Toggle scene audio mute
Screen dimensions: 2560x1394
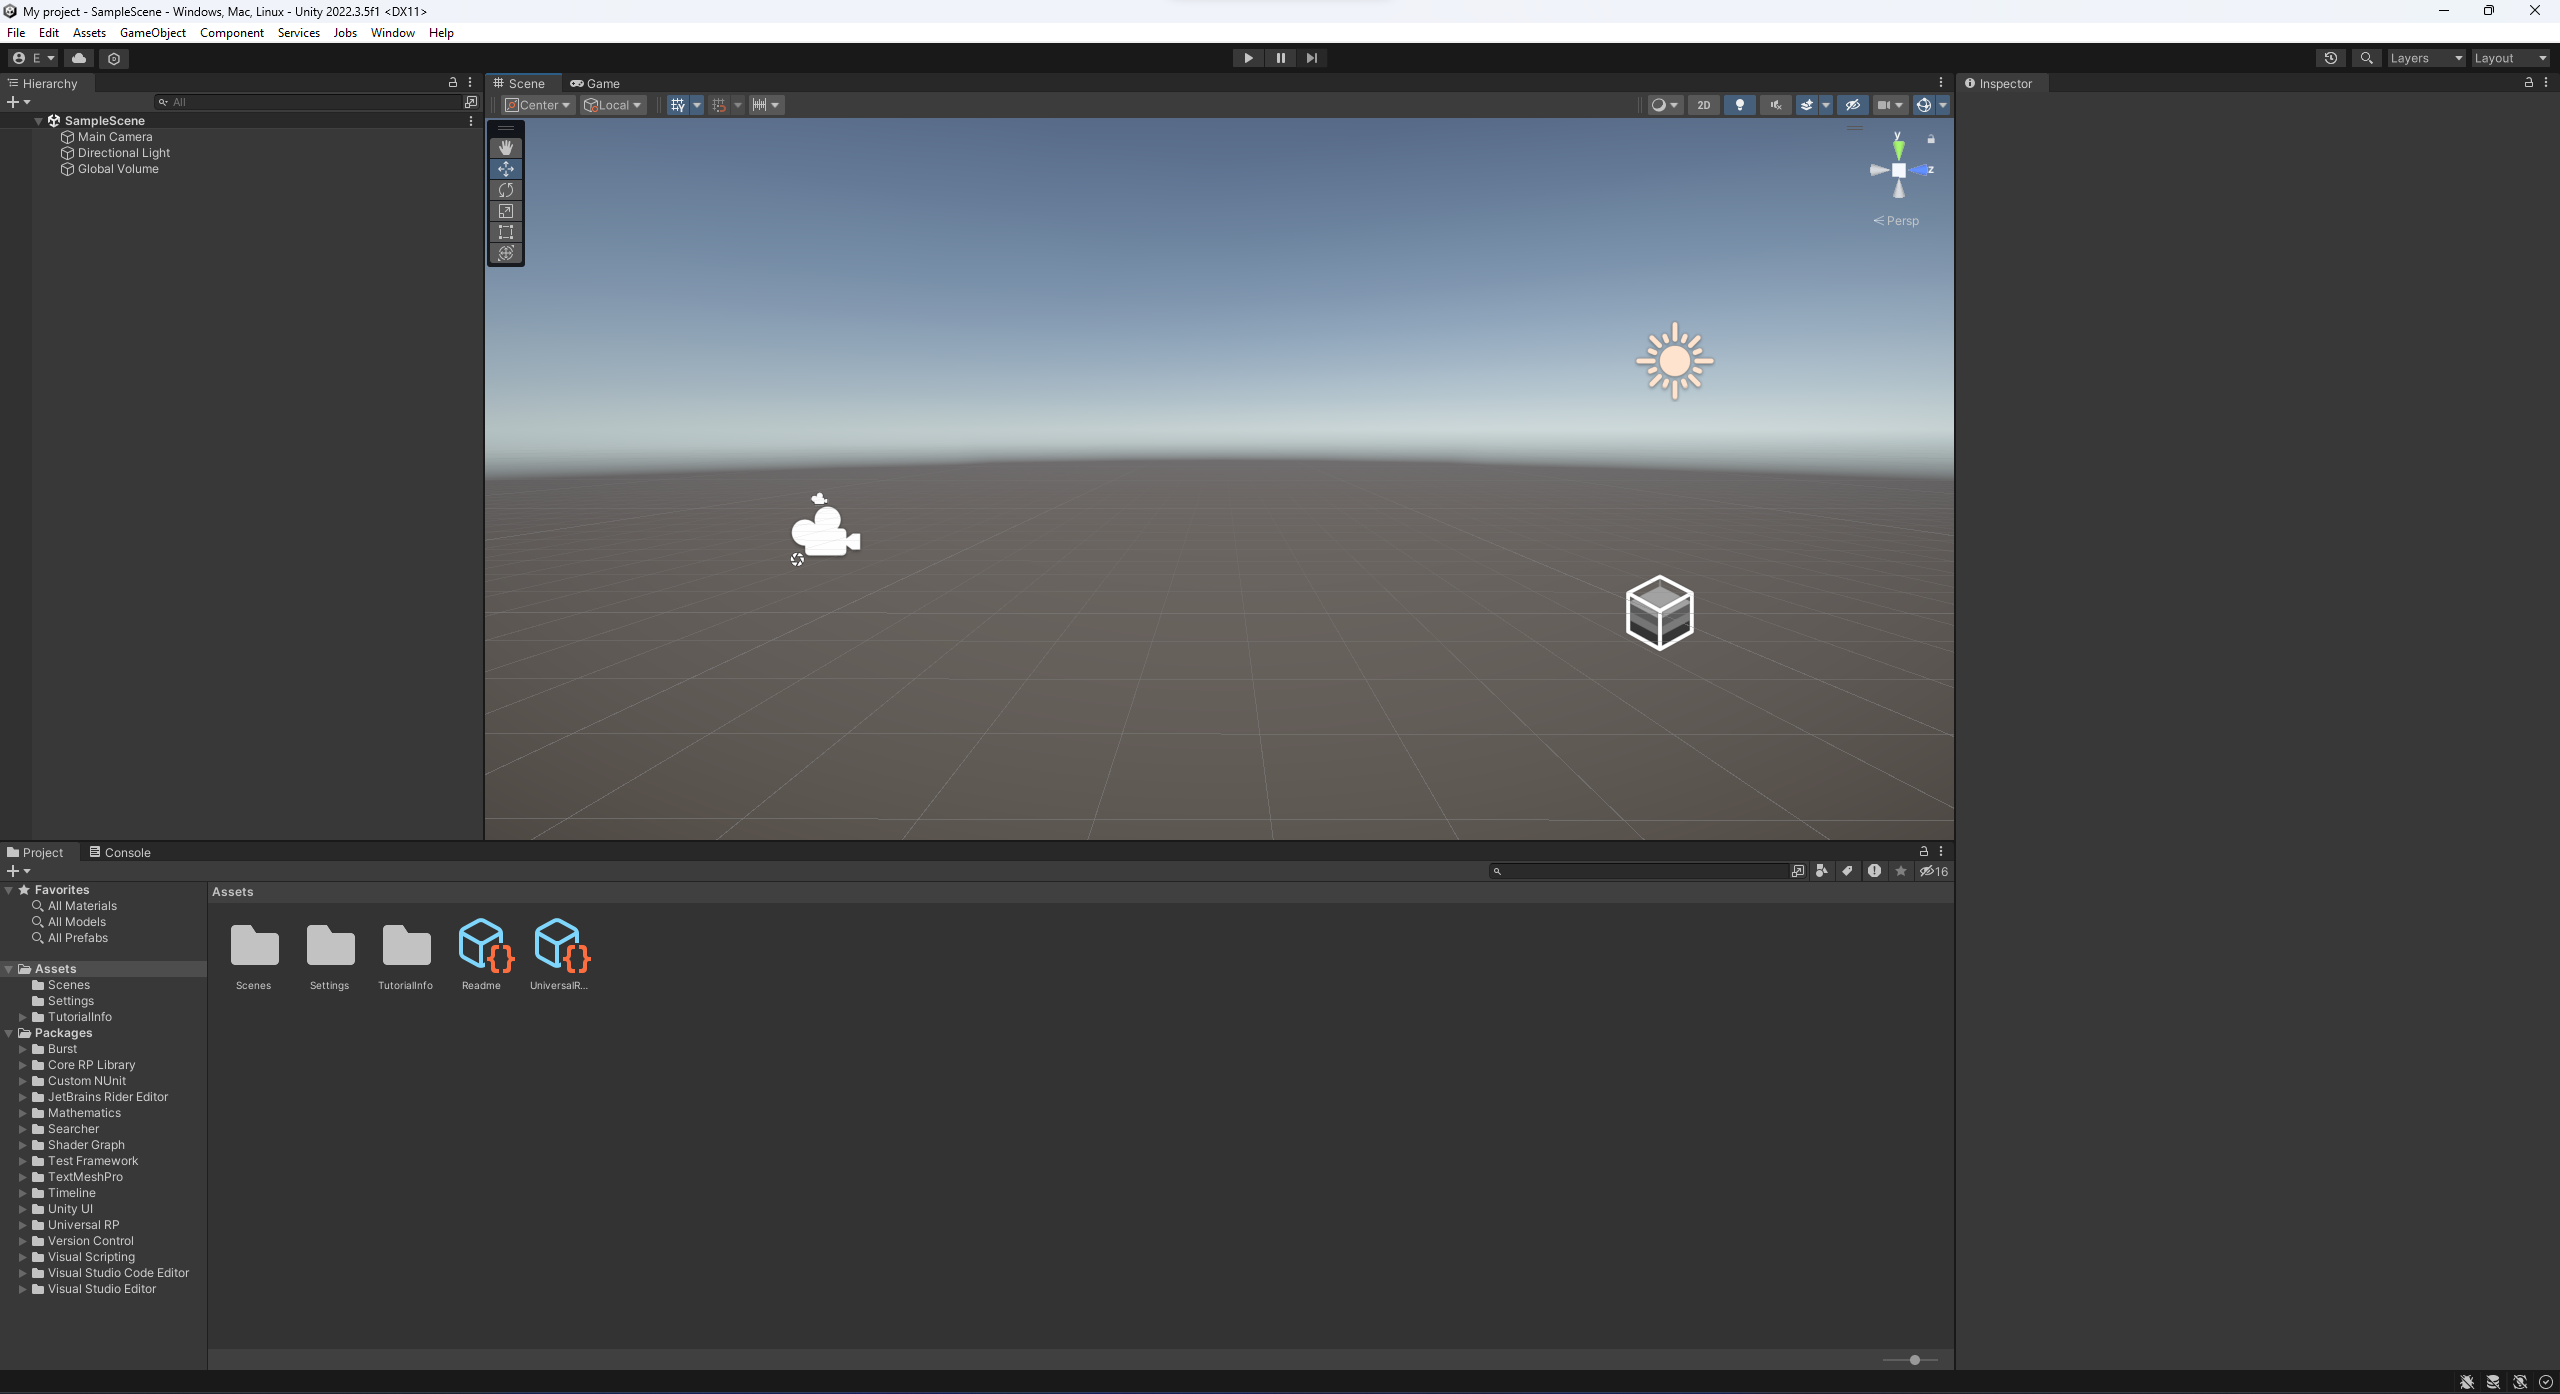point(1776,105)
